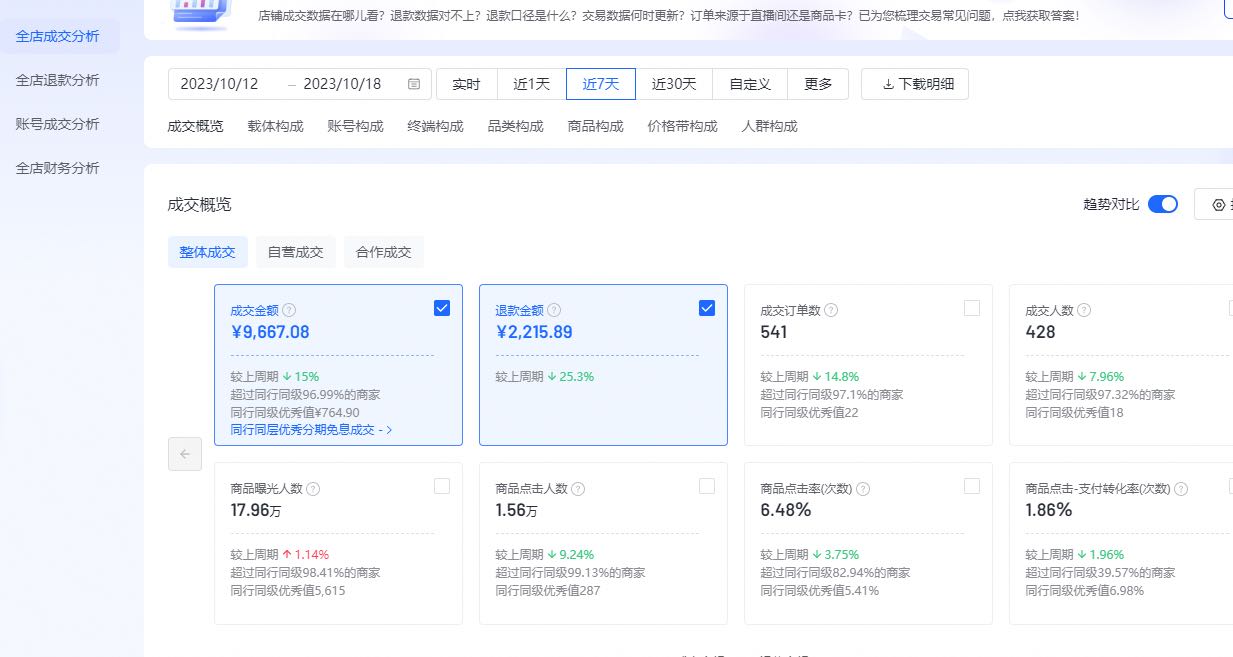1233x657 pixels.
Task: Click the help icon beside 商品点击人数
Action: click(x=578, y=489)
